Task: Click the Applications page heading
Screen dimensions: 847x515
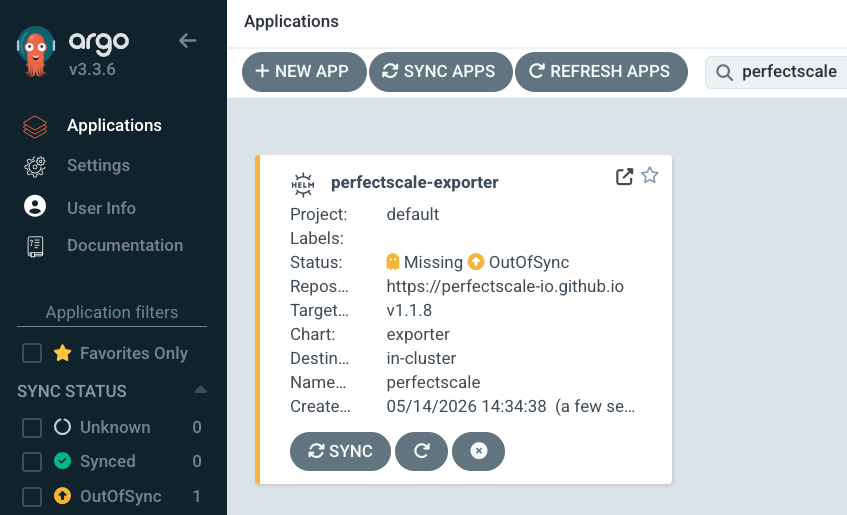Action: (291, 21)
